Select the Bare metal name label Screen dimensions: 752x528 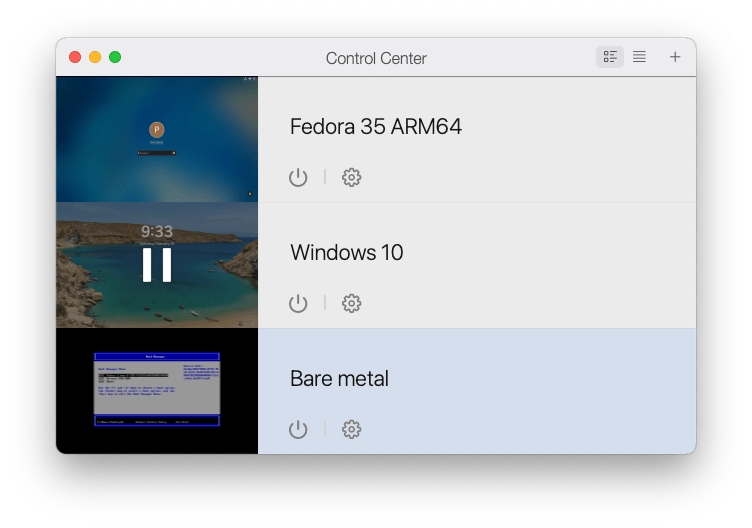(x=339, y=379)
